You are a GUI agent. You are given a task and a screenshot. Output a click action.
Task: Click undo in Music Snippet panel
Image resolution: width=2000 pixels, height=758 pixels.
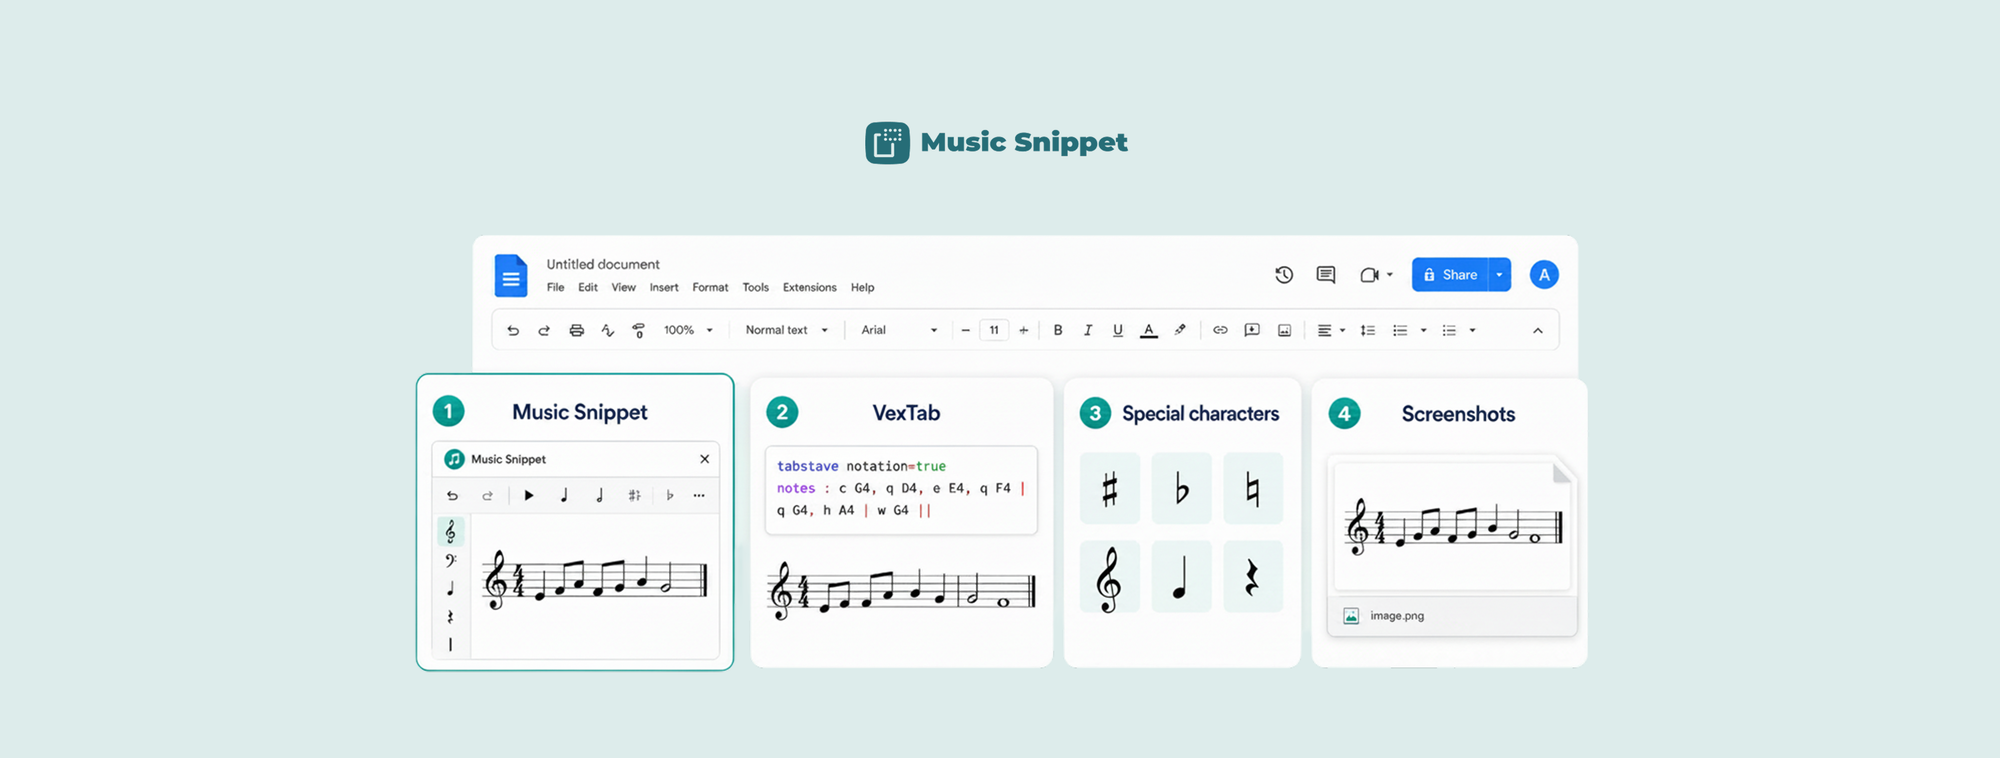452,496
